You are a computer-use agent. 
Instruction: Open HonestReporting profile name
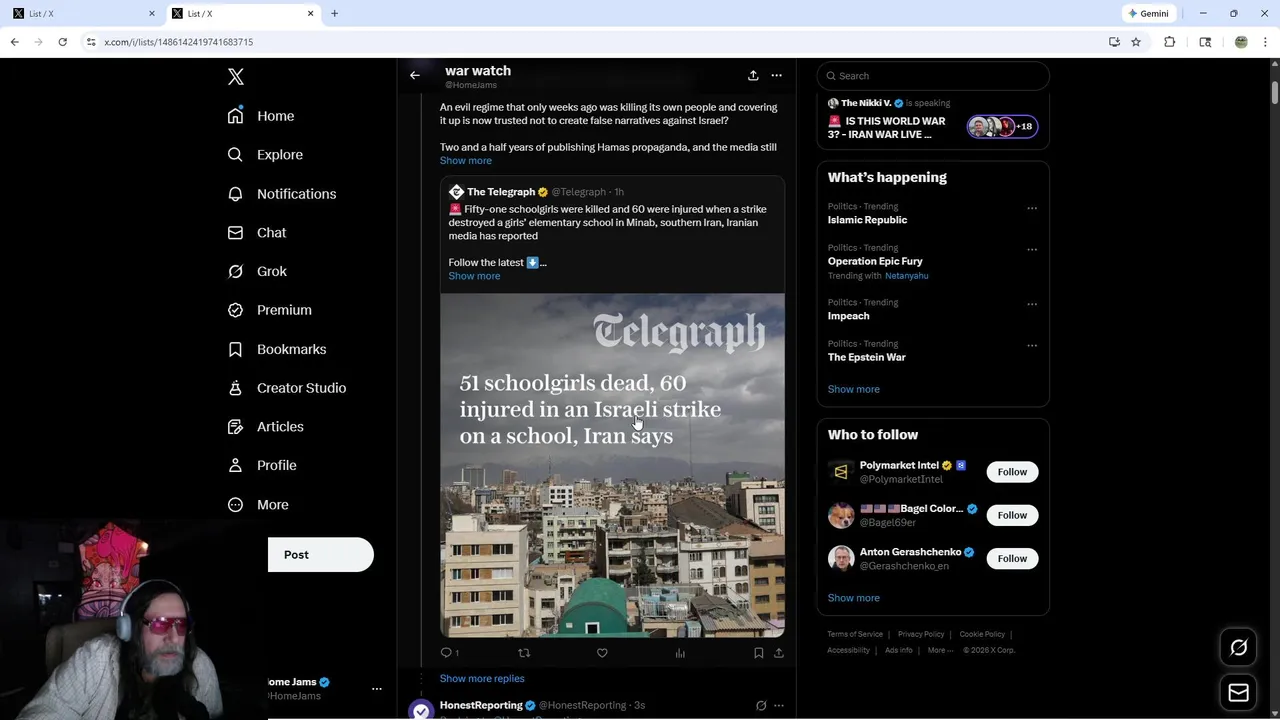(481, 705)
